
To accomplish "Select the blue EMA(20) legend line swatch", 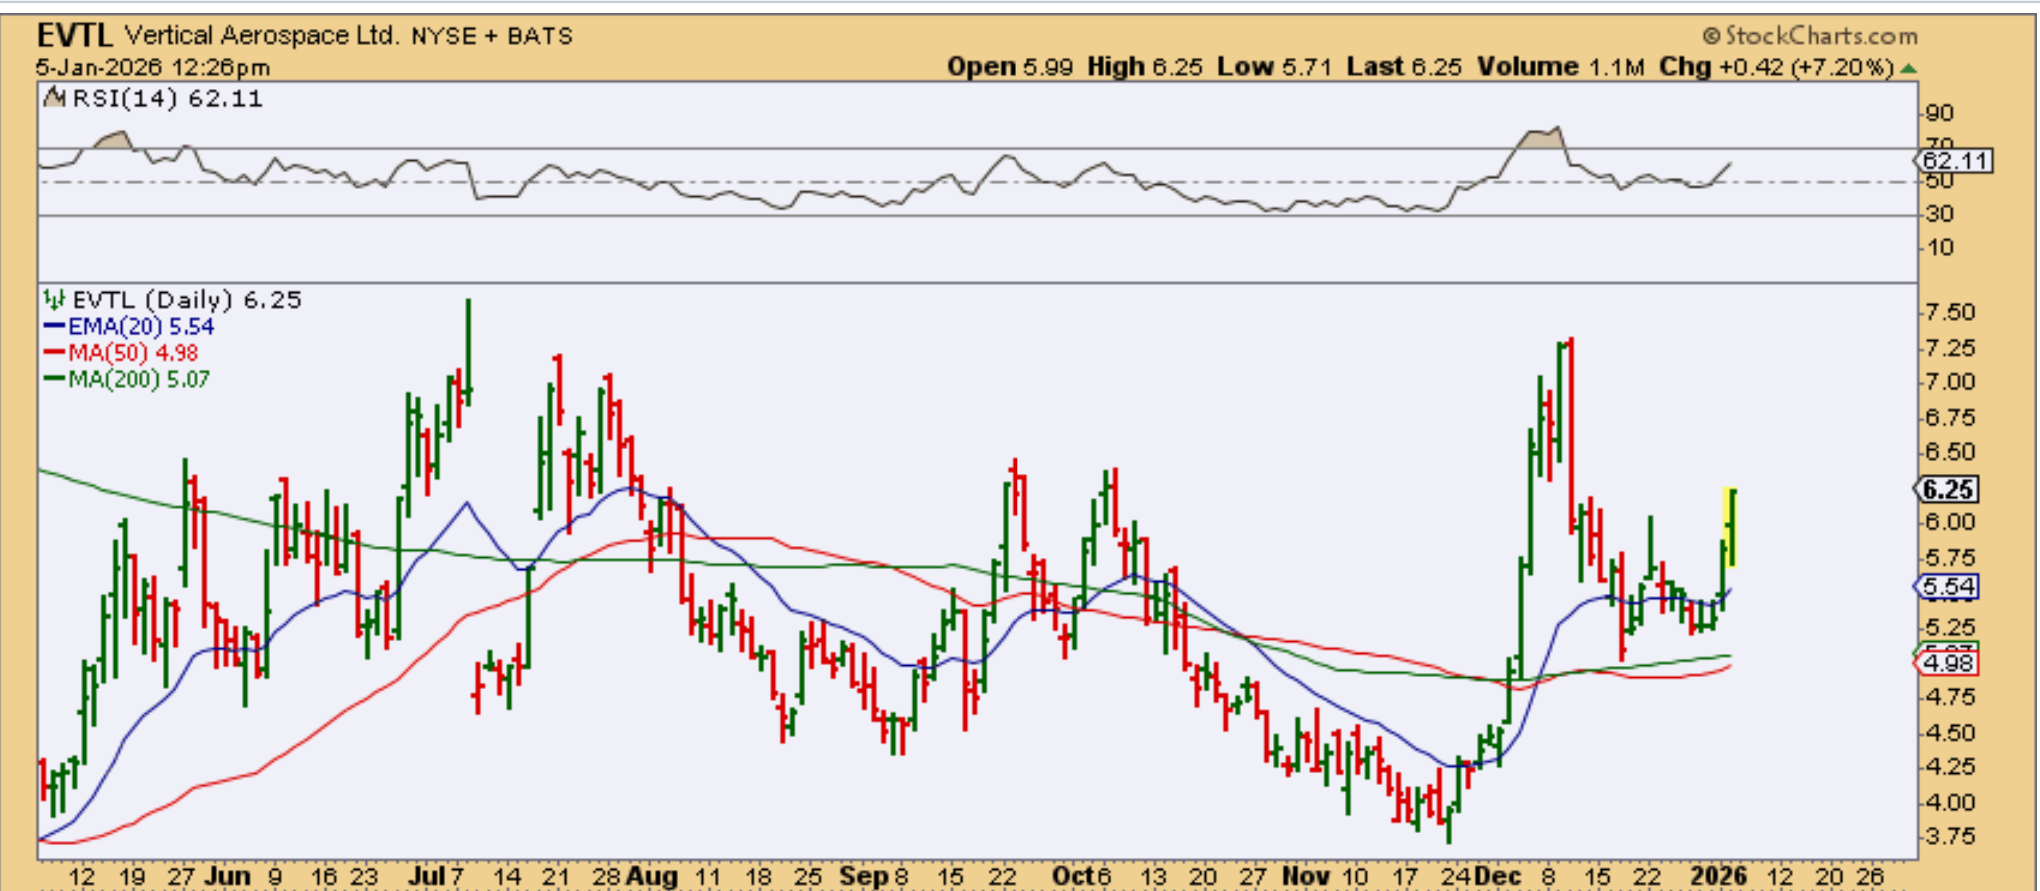I will (54, 326).
